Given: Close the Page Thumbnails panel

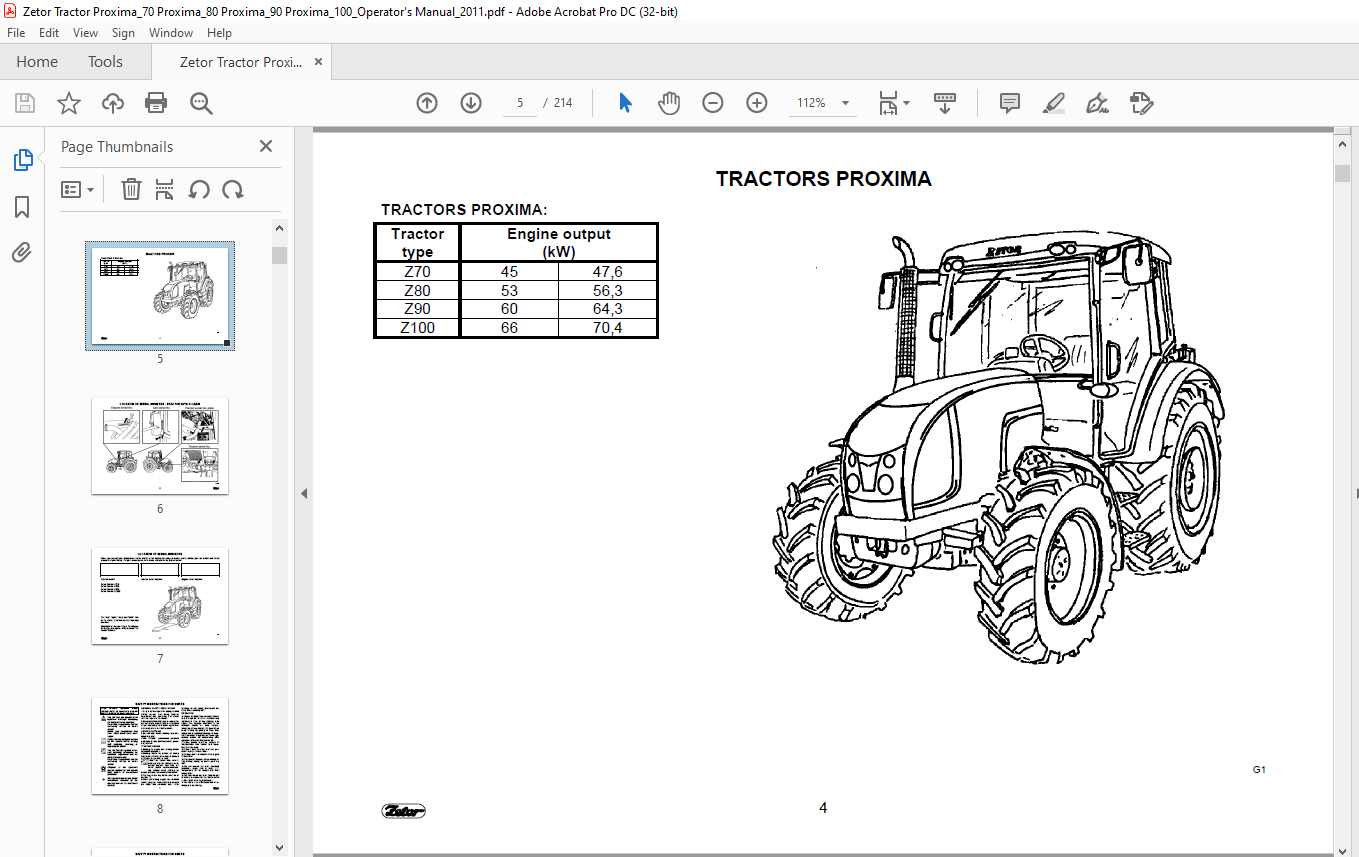Looking at the screenshot, I should point(266,146).
